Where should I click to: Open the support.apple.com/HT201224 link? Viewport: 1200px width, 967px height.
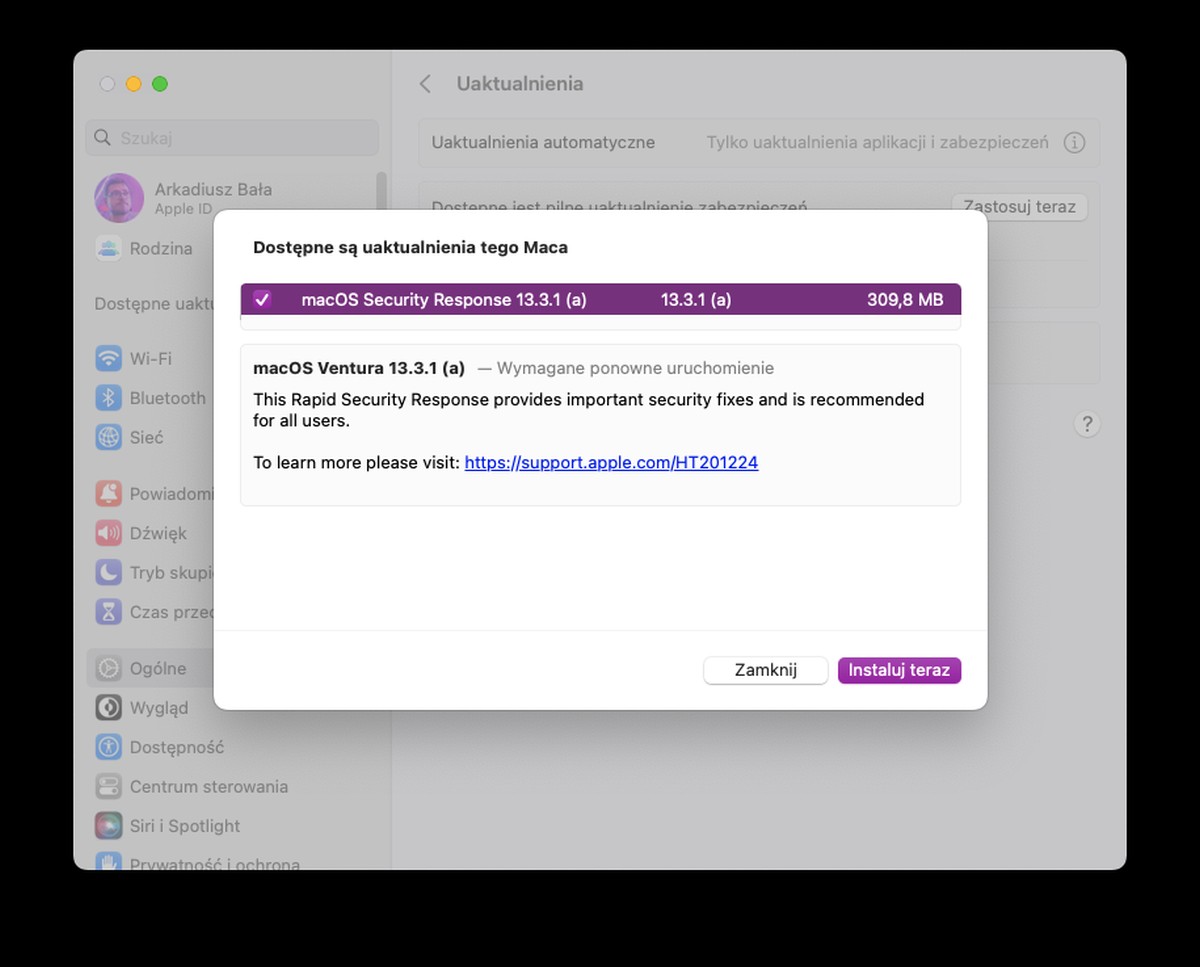point(611,462)
